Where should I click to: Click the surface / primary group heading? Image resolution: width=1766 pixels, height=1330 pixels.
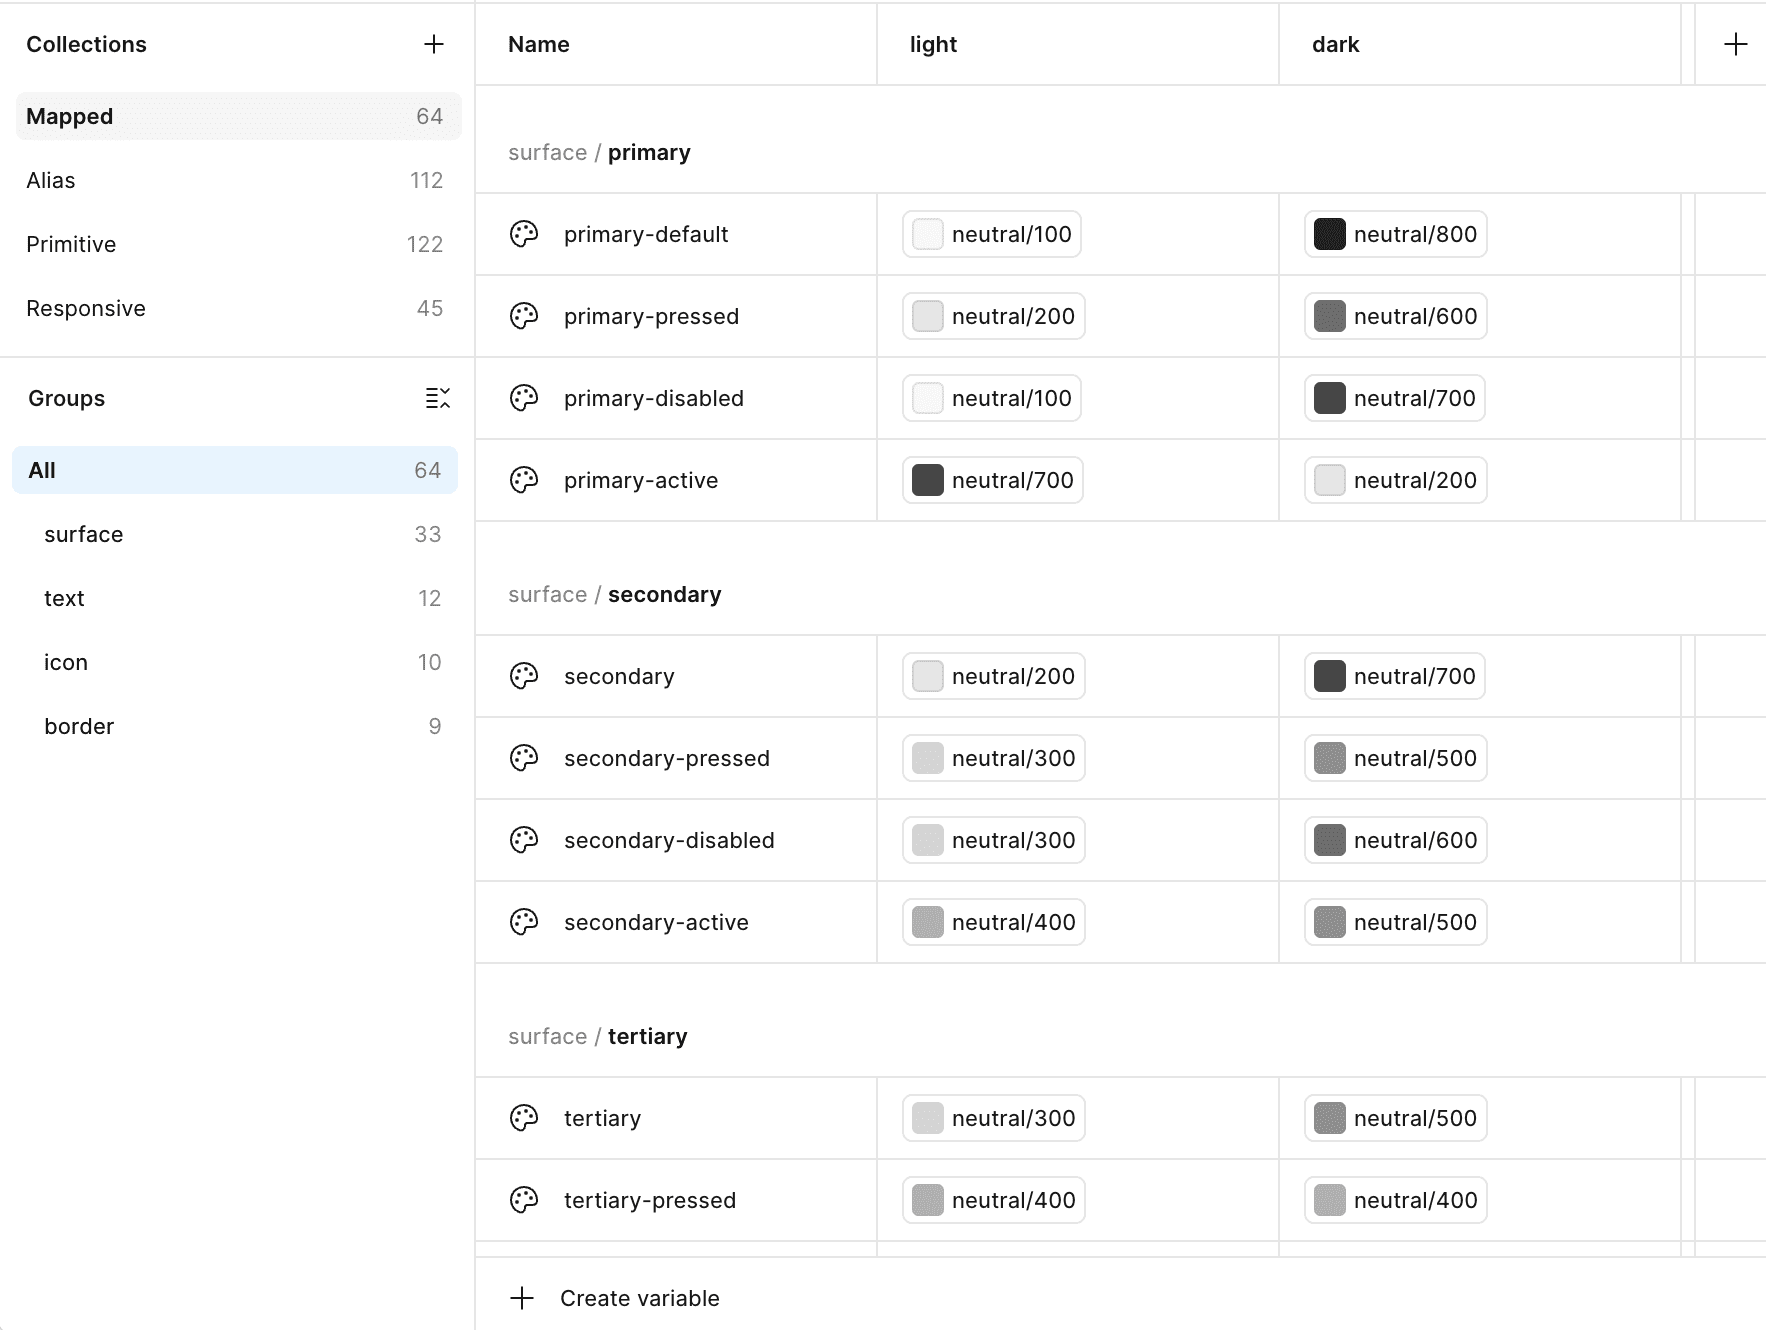[x=599, y=152]
